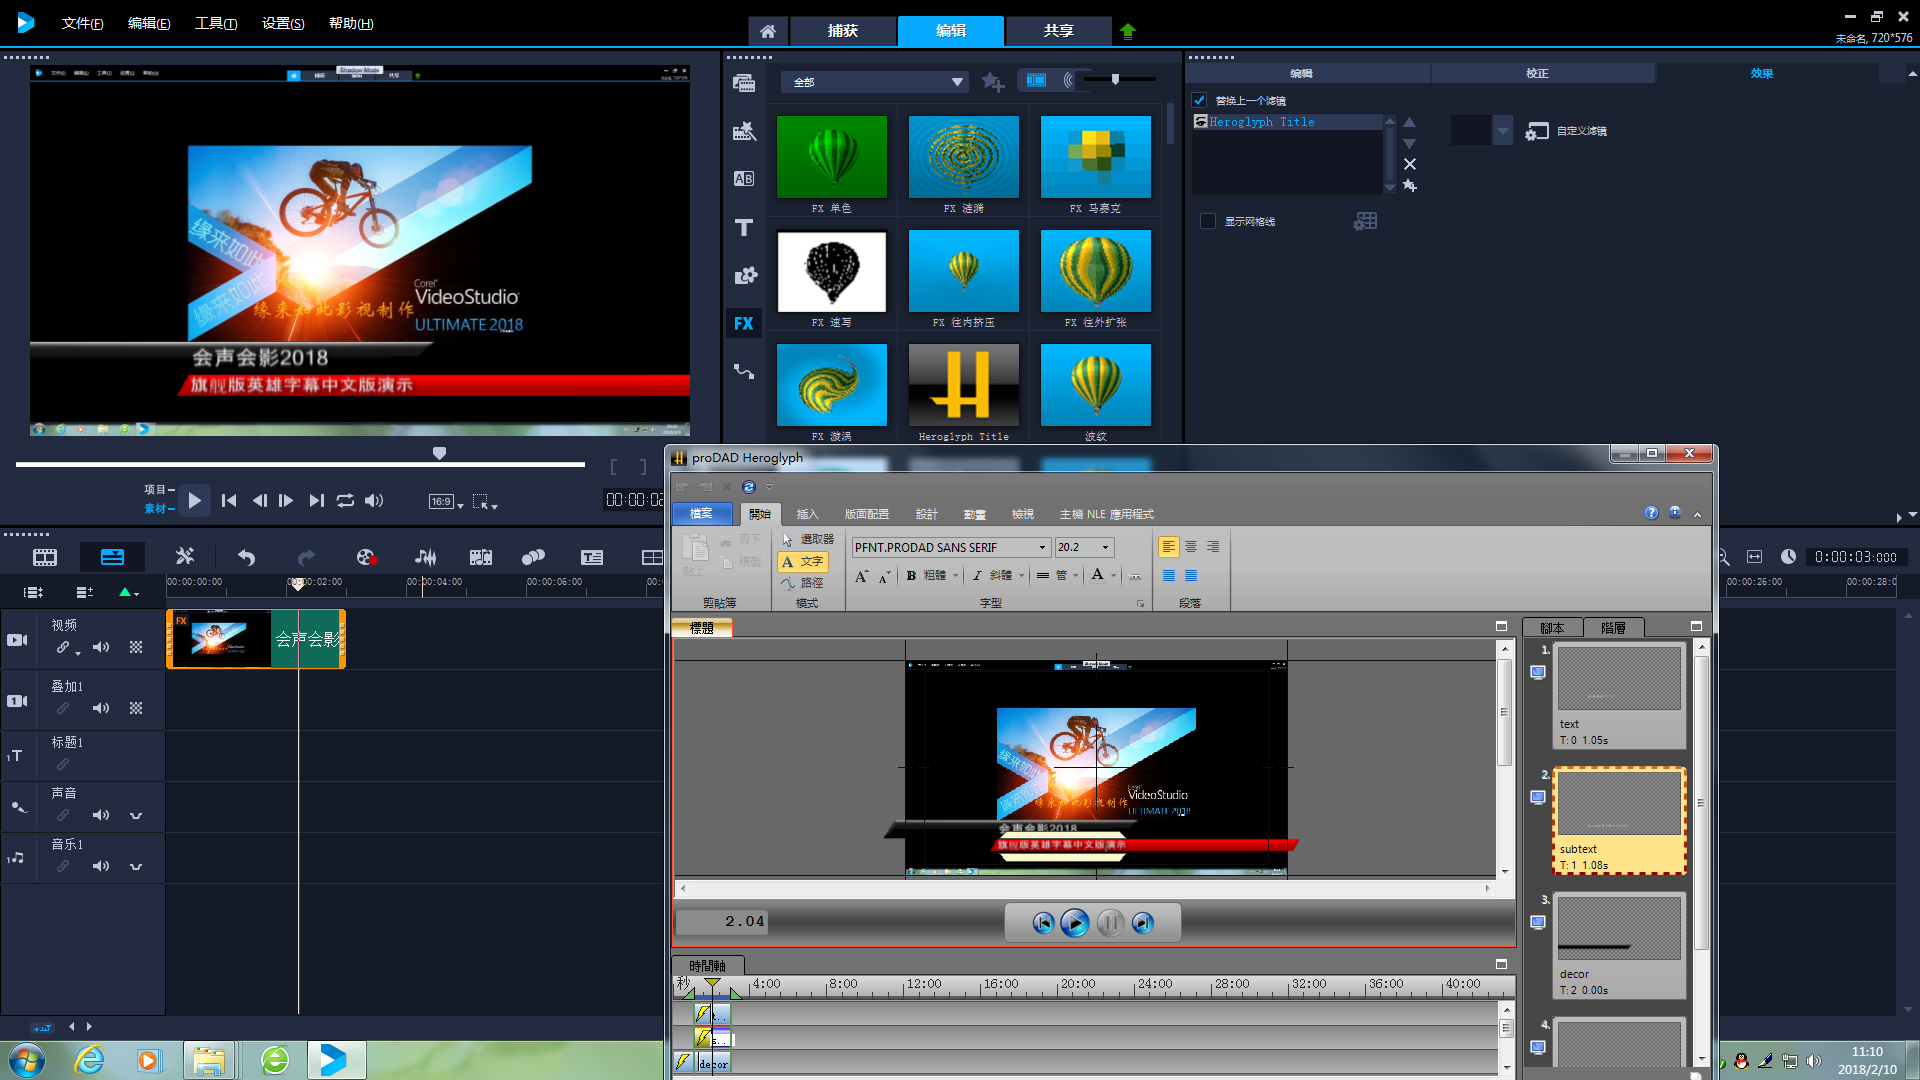Screen dimensions: 1920x1080
Task: Open grid line options icon
Action: click(1365, 221)
